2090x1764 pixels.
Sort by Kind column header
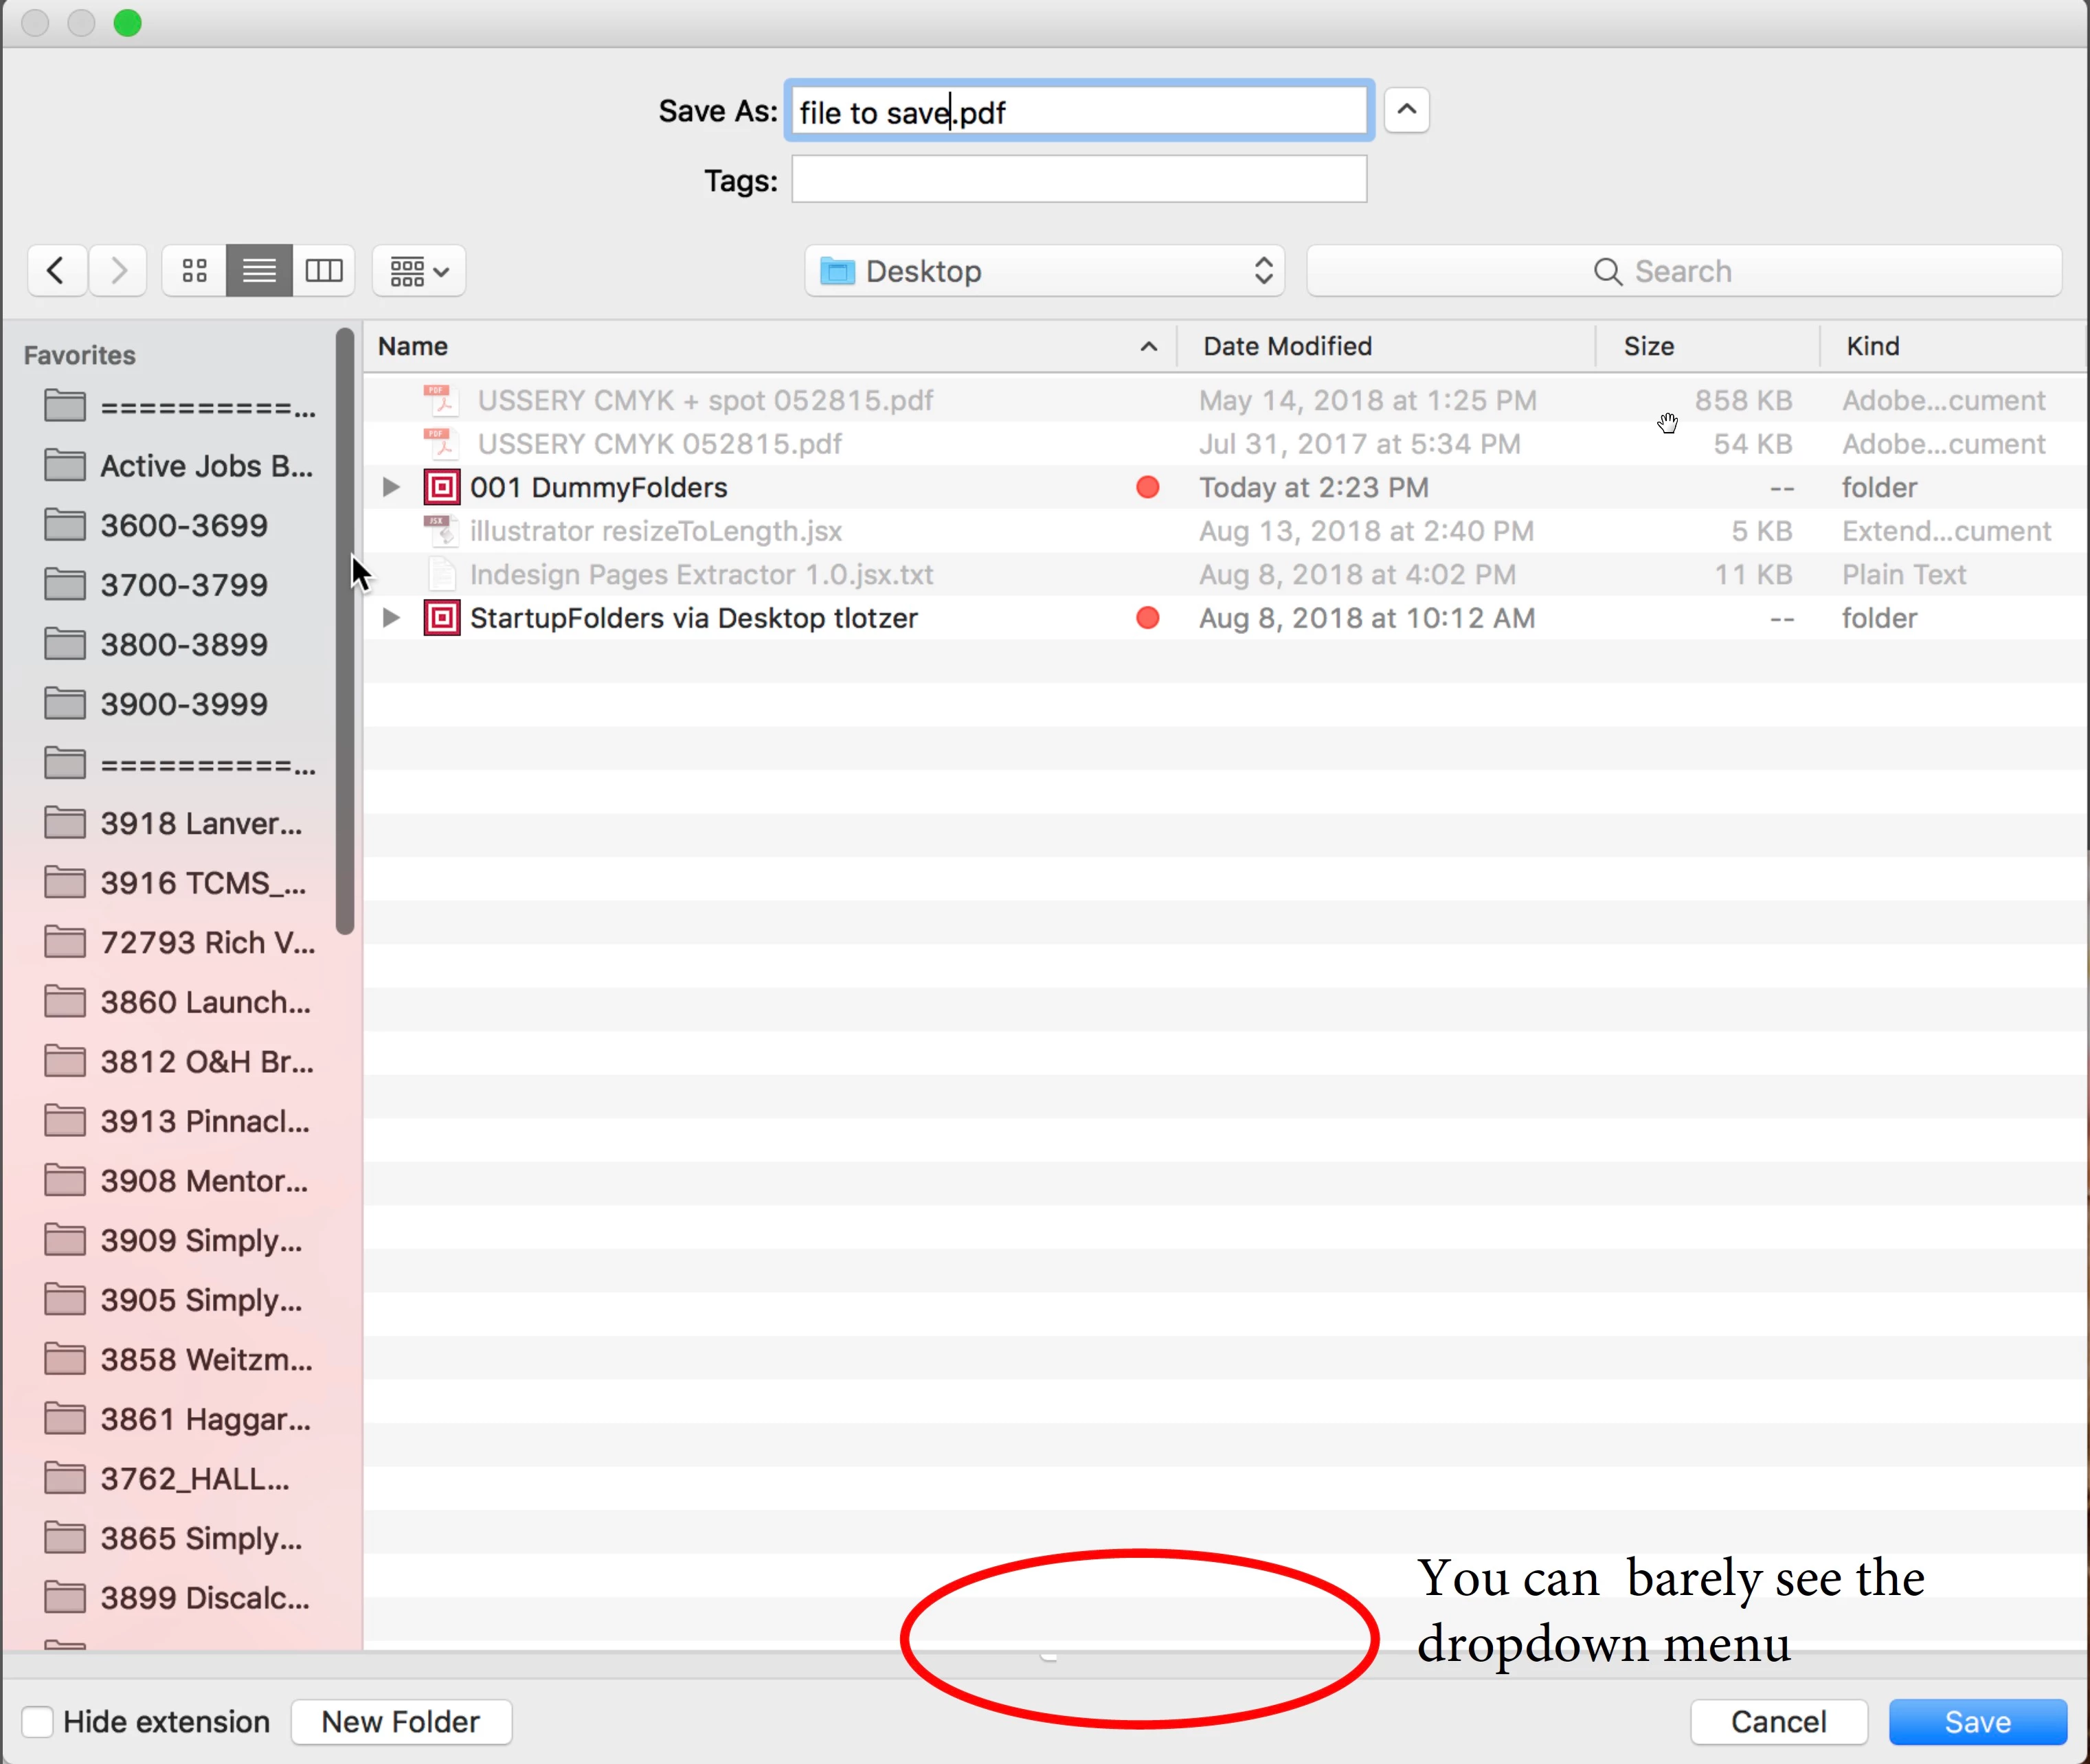tap(1872, 346)
